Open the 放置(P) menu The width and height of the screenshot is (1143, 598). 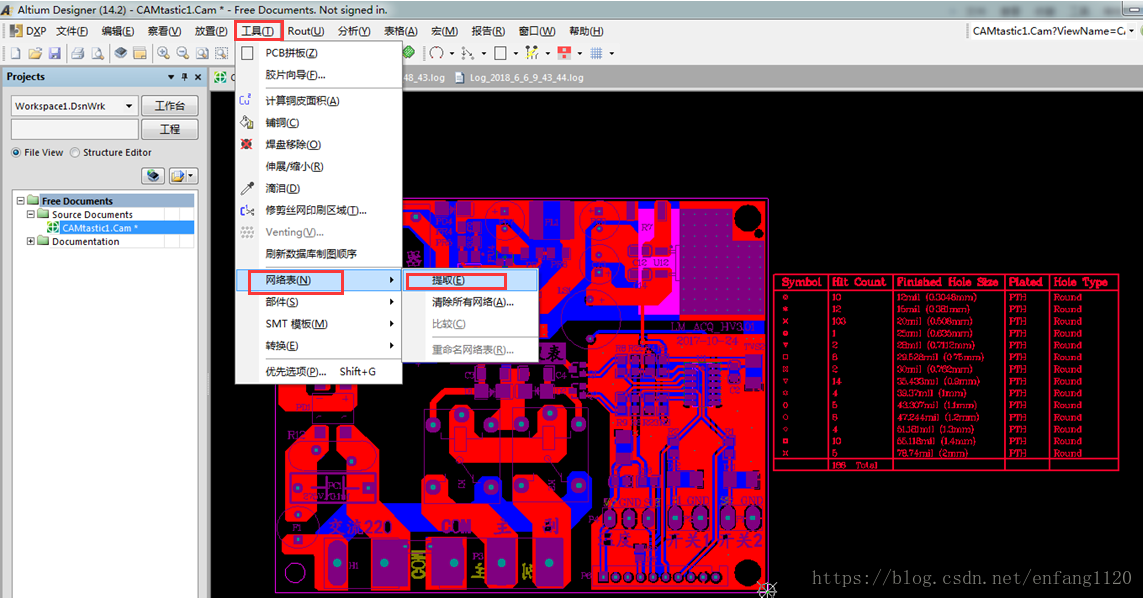click(x=211, y=31)
